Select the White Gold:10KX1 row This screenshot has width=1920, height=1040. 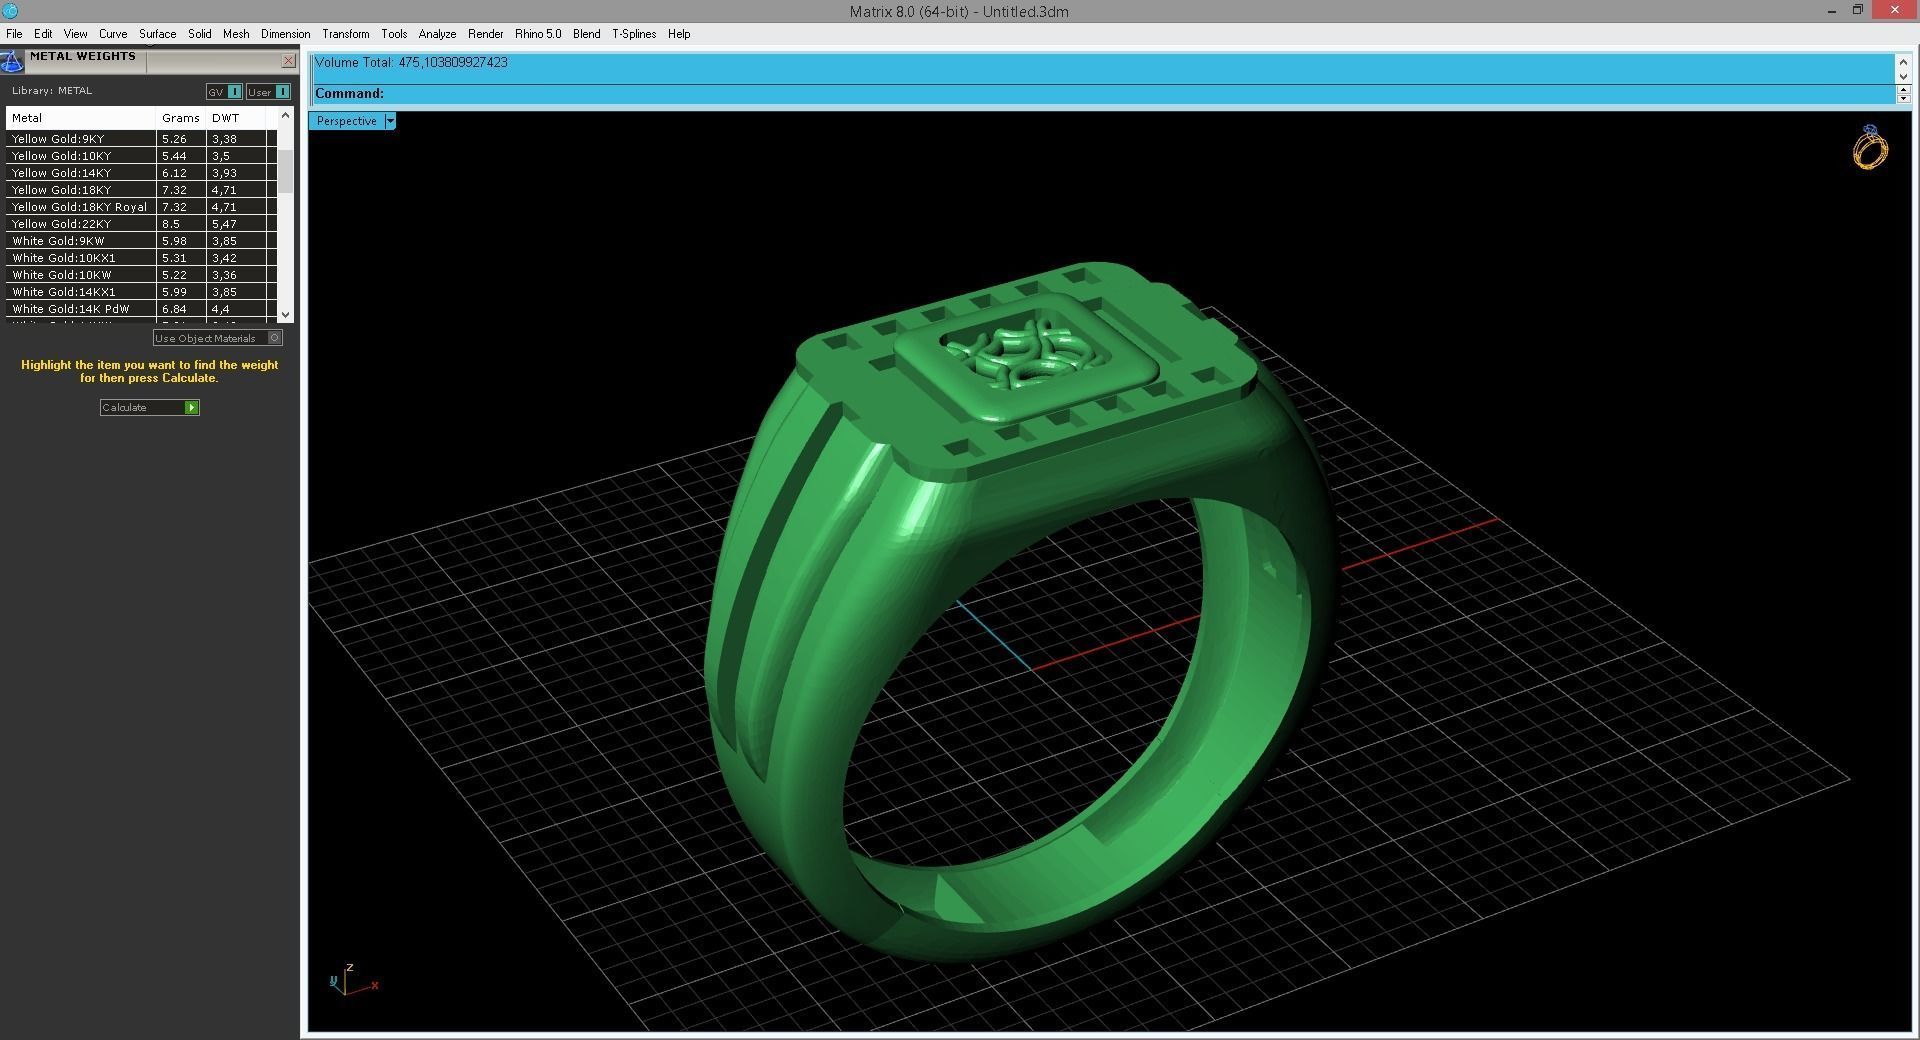point(141,258)
